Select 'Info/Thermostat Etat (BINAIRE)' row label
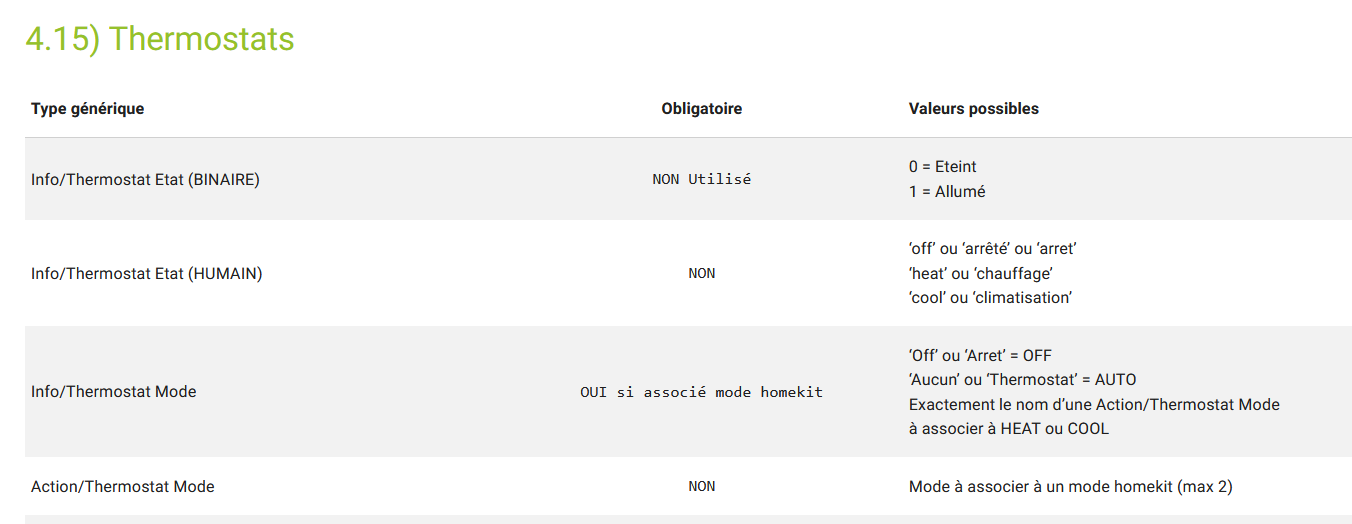 [145, 180]
